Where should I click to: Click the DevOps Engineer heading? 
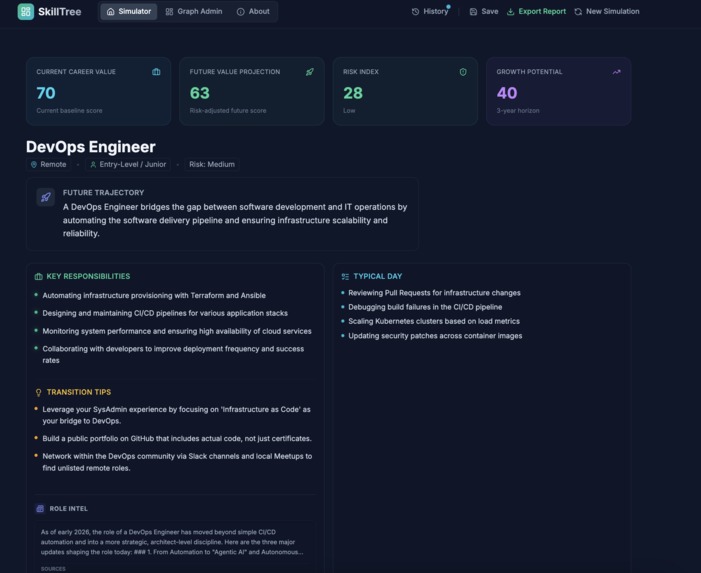tap(91, 147)
